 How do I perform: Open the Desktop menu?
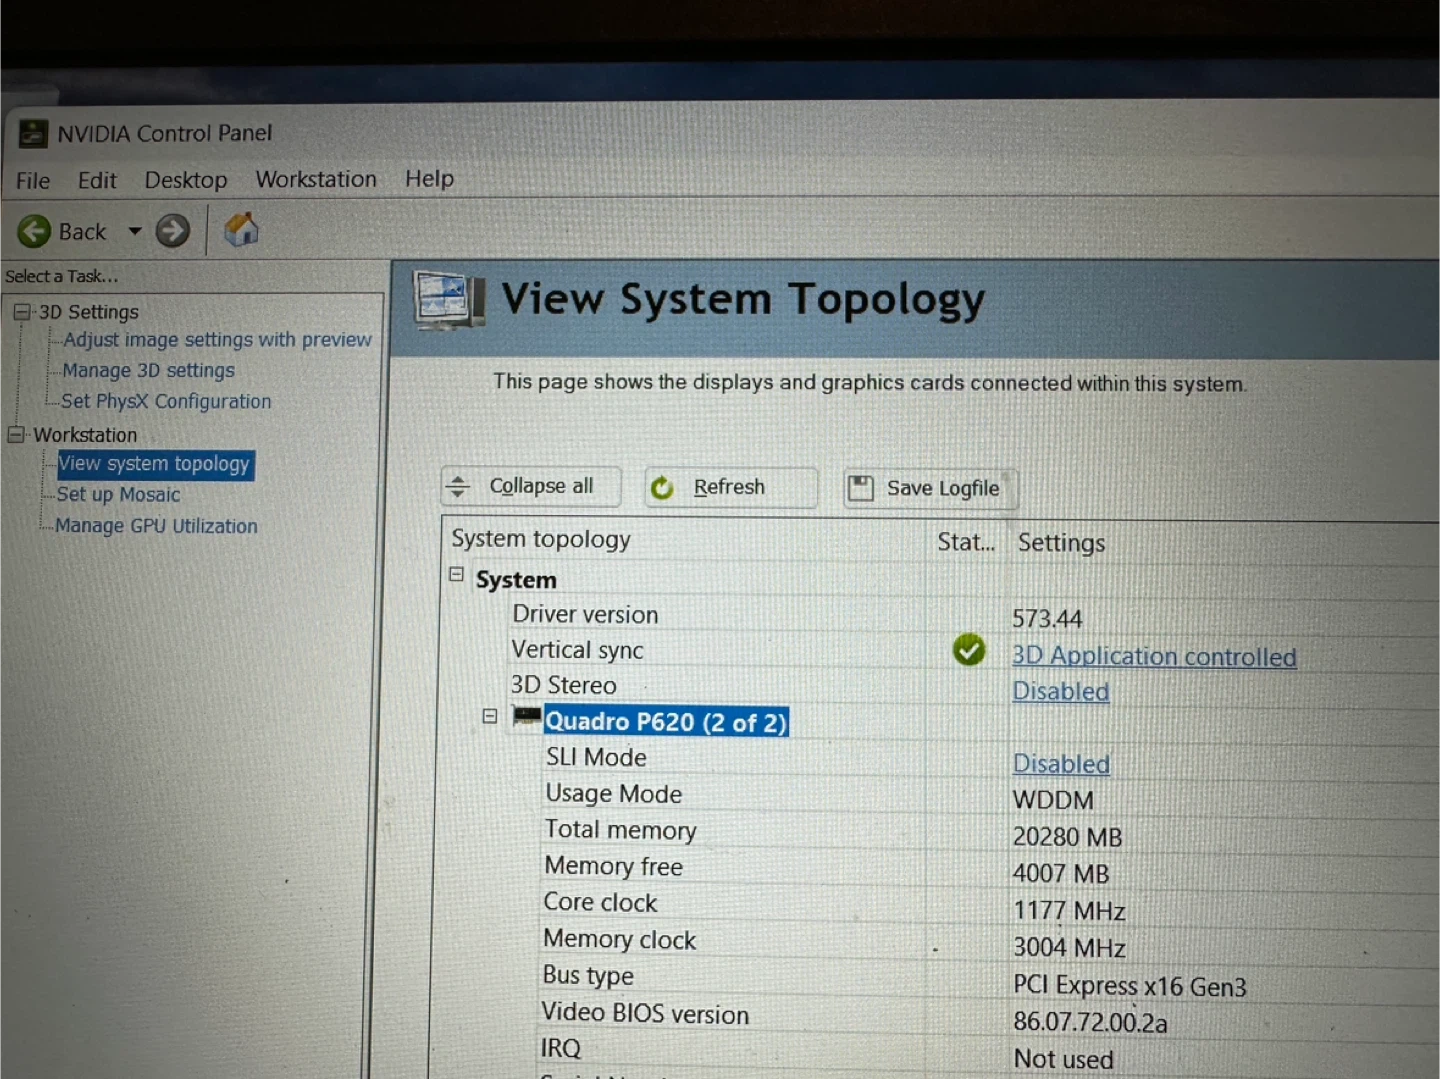[x=186, y=180]
